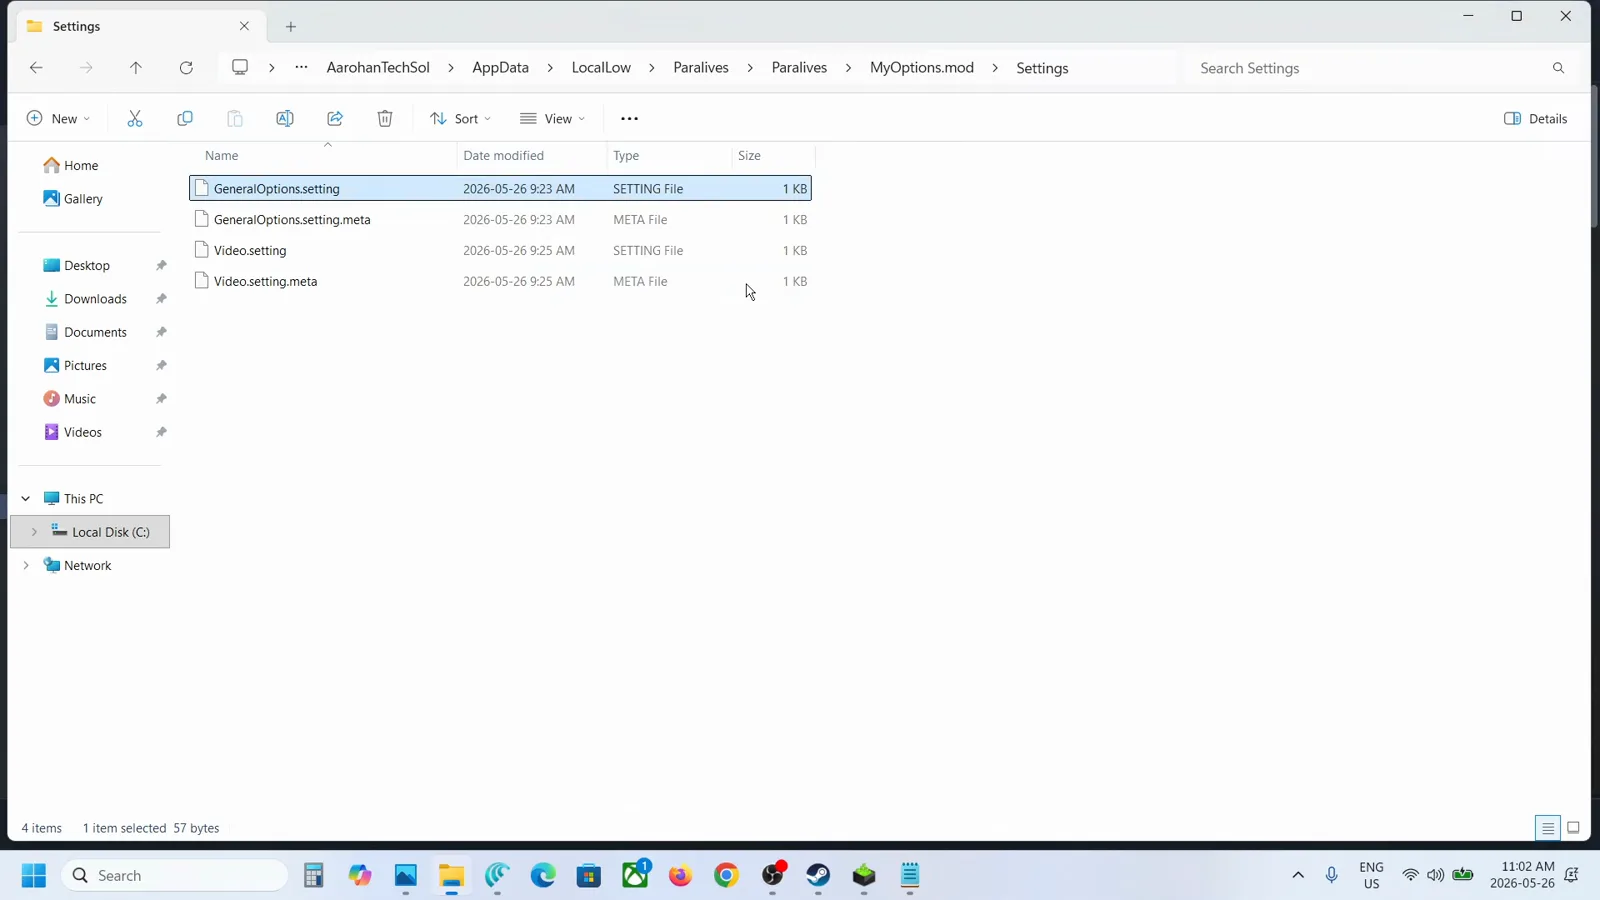Close the Settings tab
The width and height of the screenshot is (1600, 900).
pos(244,26)
